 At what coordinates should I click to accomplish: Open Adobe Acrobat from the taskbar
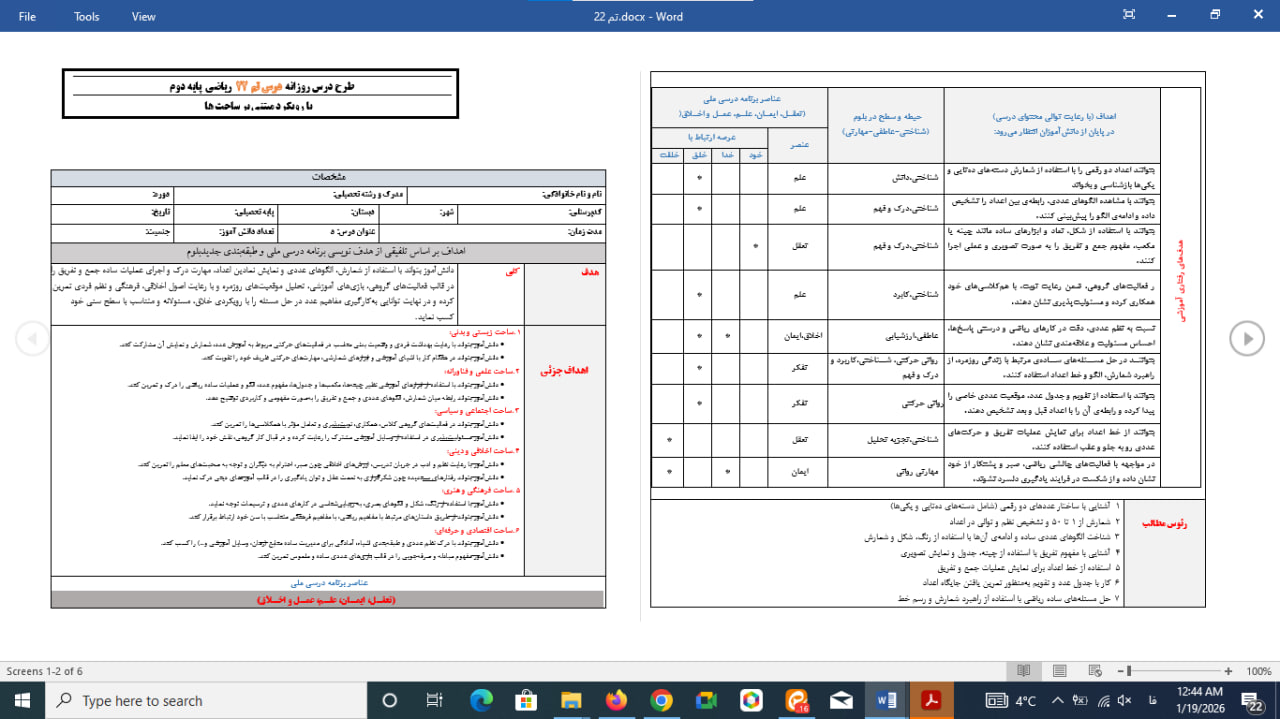click(x=931, y=700)
